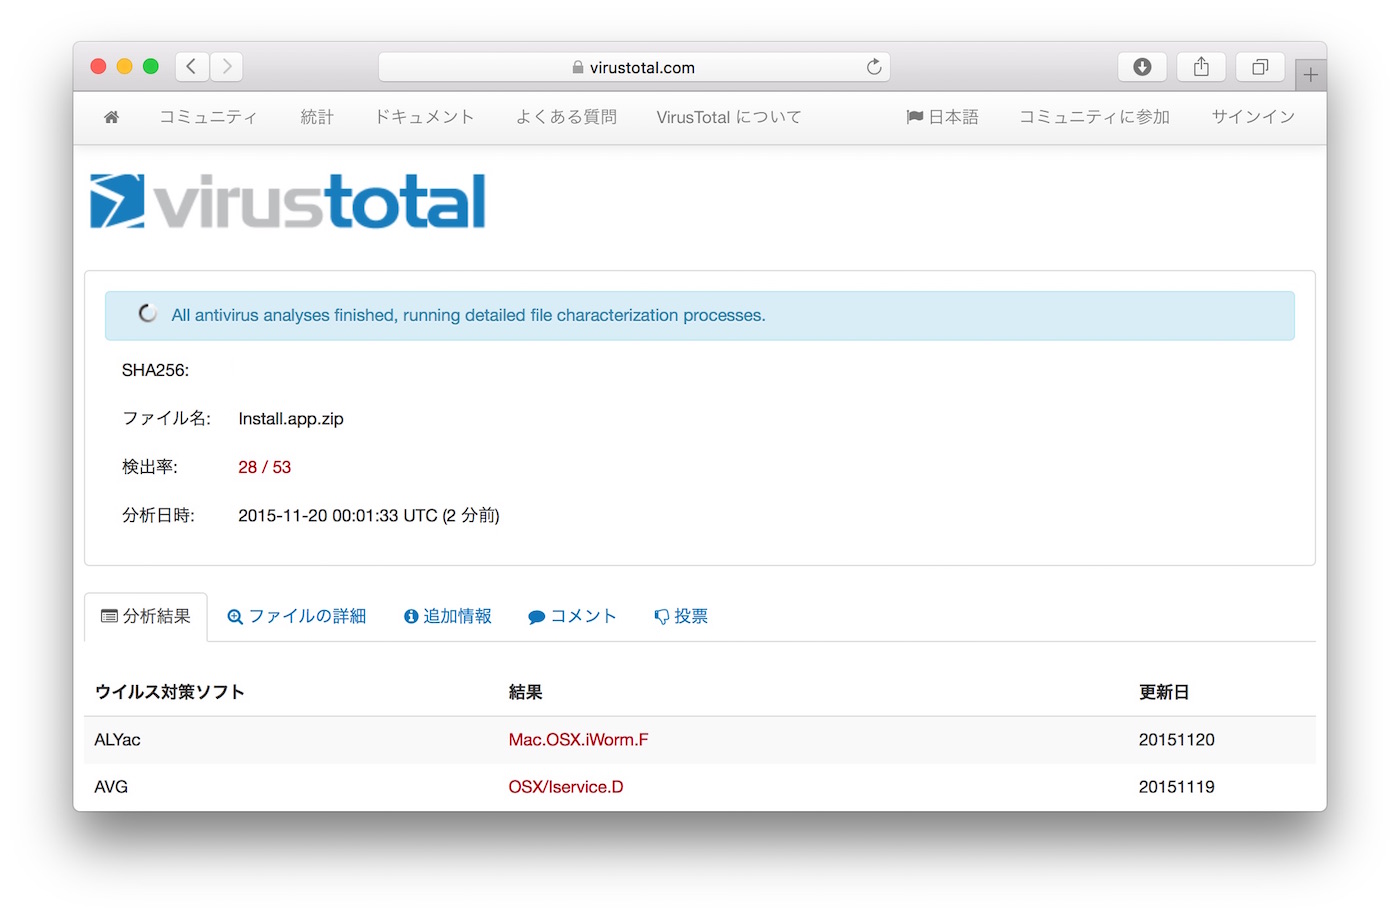This screenshot has height=916, width=1400.
Task: Click the 検出率: label
Action: 150,467
